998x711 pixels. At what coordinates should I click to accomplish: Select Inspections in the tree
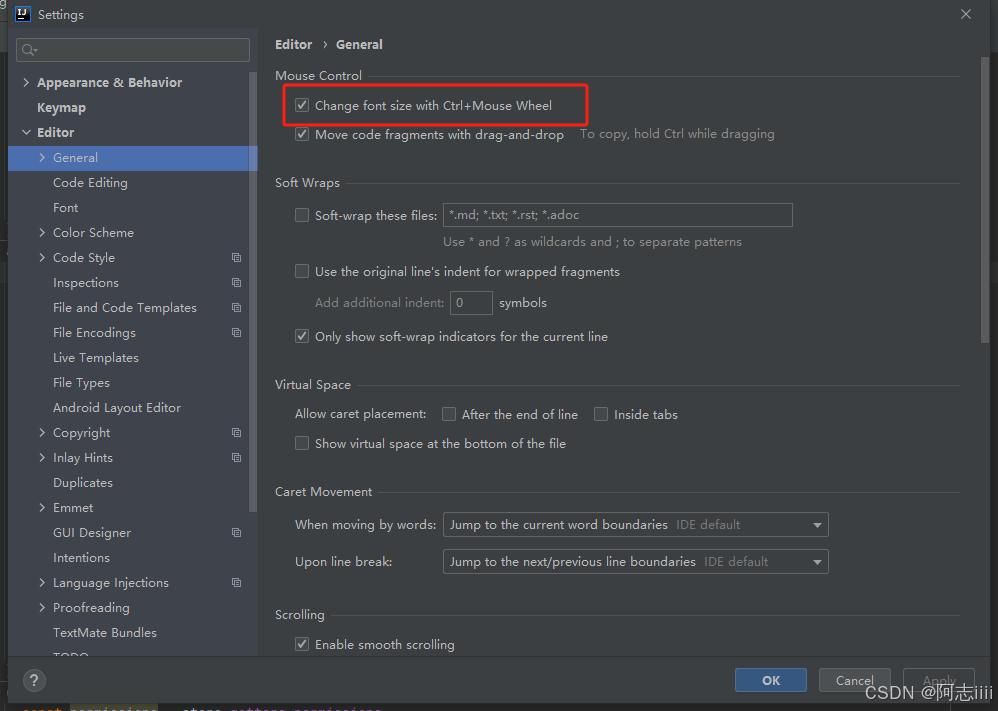point(86,283)
